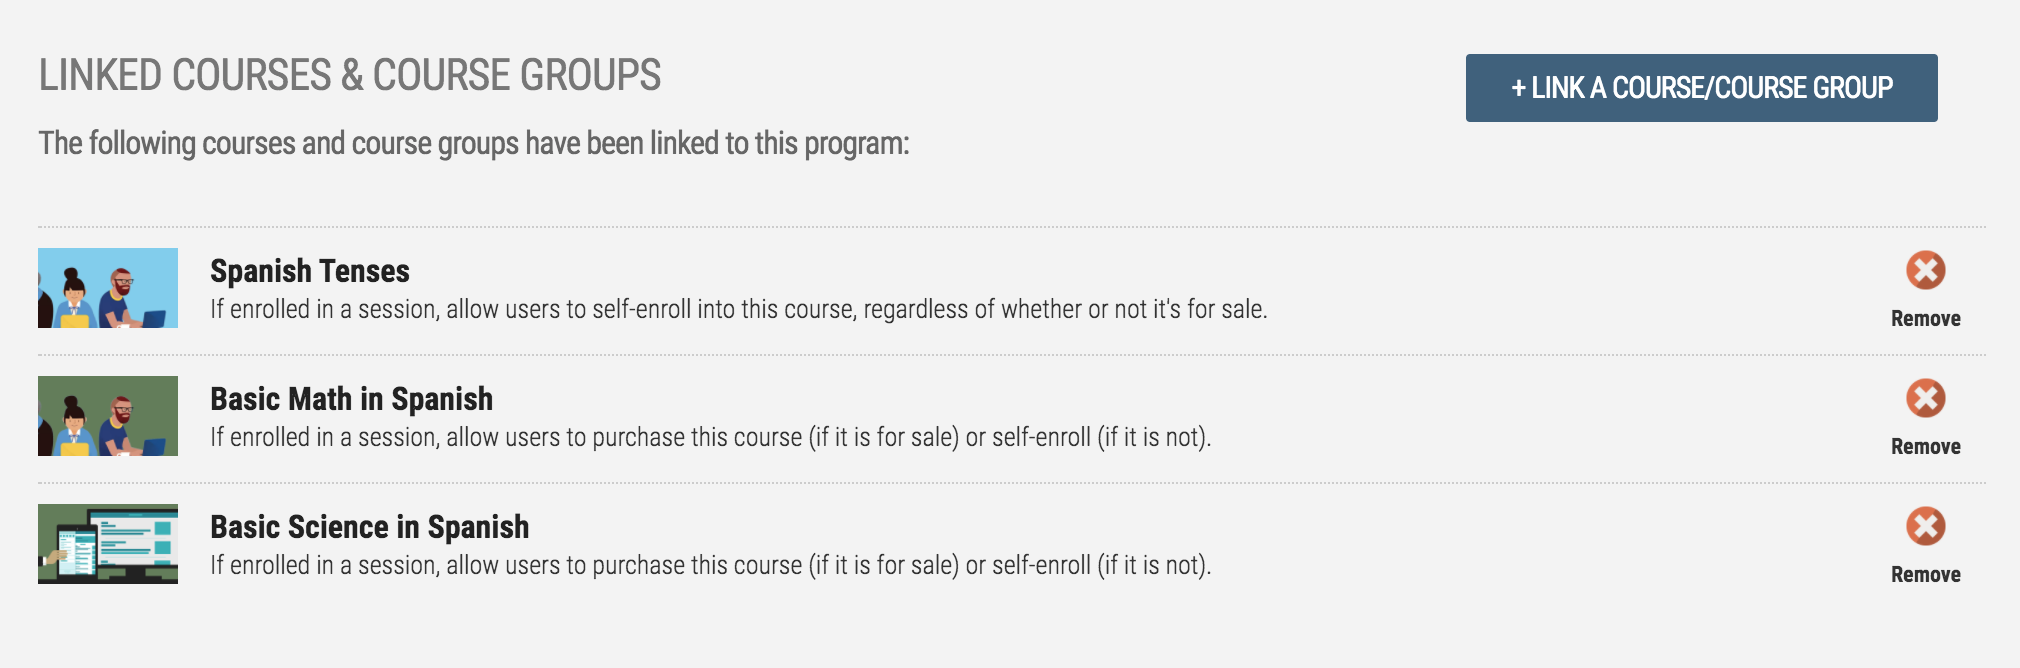
Task: Click the Remove label in the Basic Math row
Action: (x=1925, y=447)
